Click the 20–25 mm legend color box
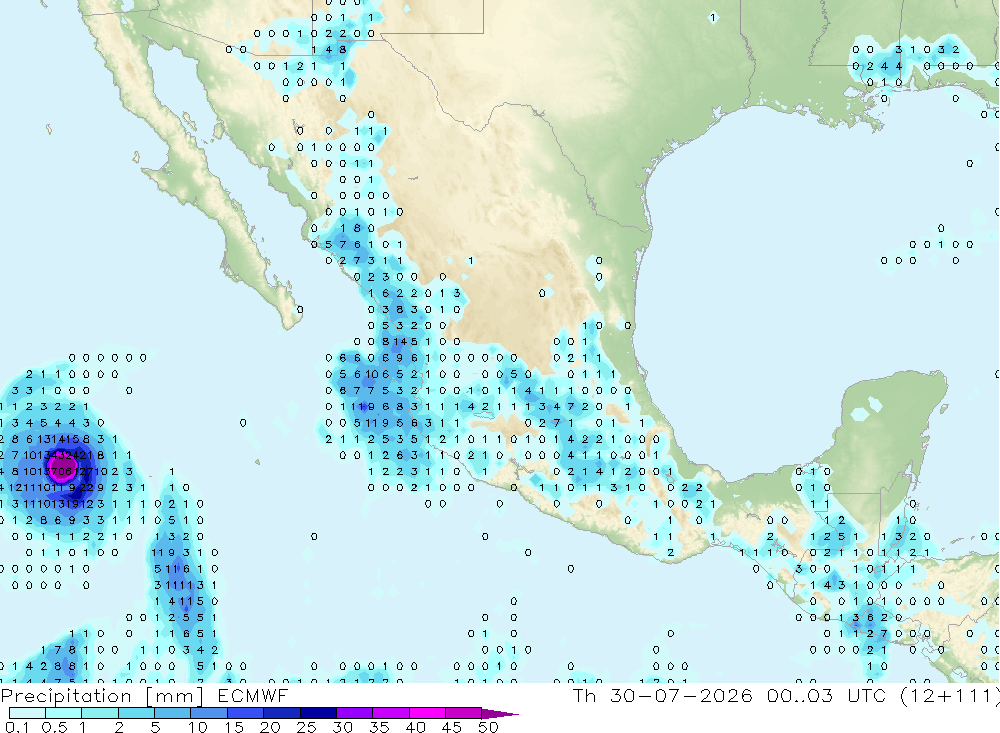This screenshot has width=1000, height=733. click(x=282, y=713)
